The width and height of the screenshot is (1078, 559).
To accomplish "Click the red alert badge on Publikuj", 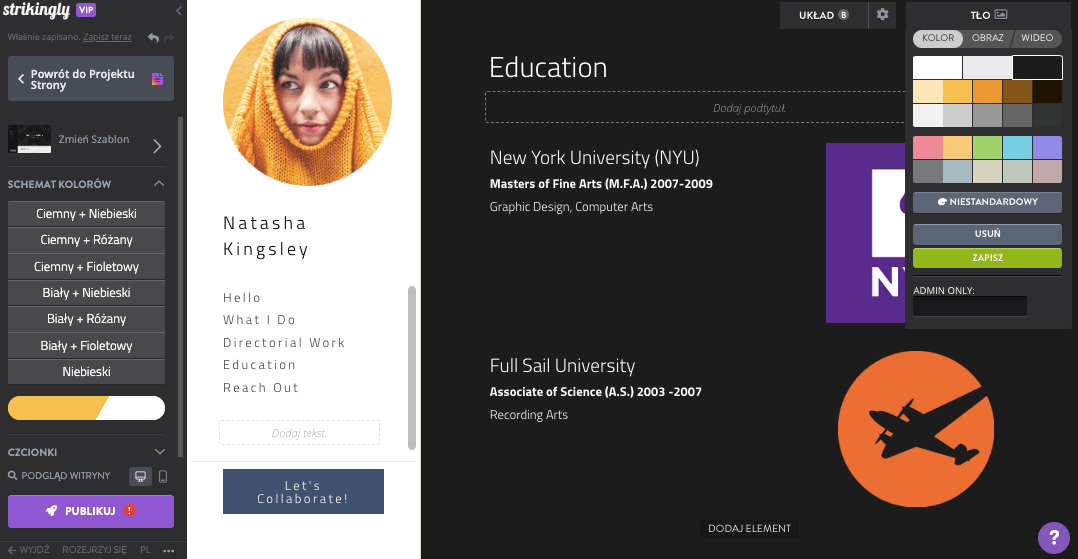I will pyautogui.click(x=129, y=510).
